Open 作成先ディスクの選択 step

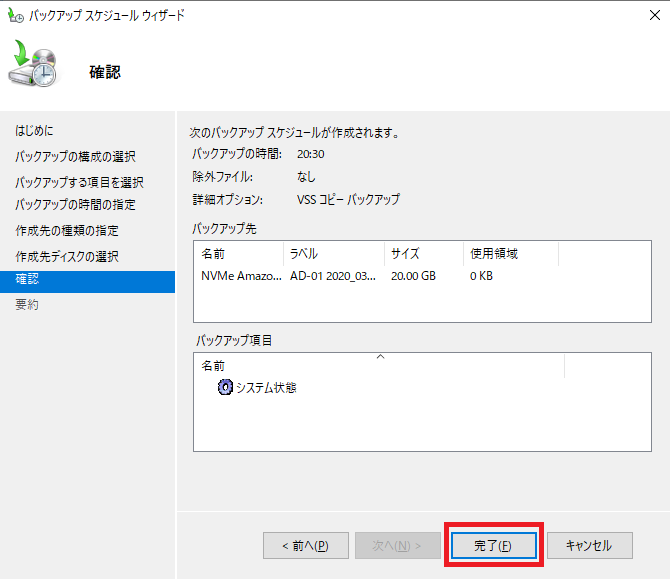tap(68, 256)
